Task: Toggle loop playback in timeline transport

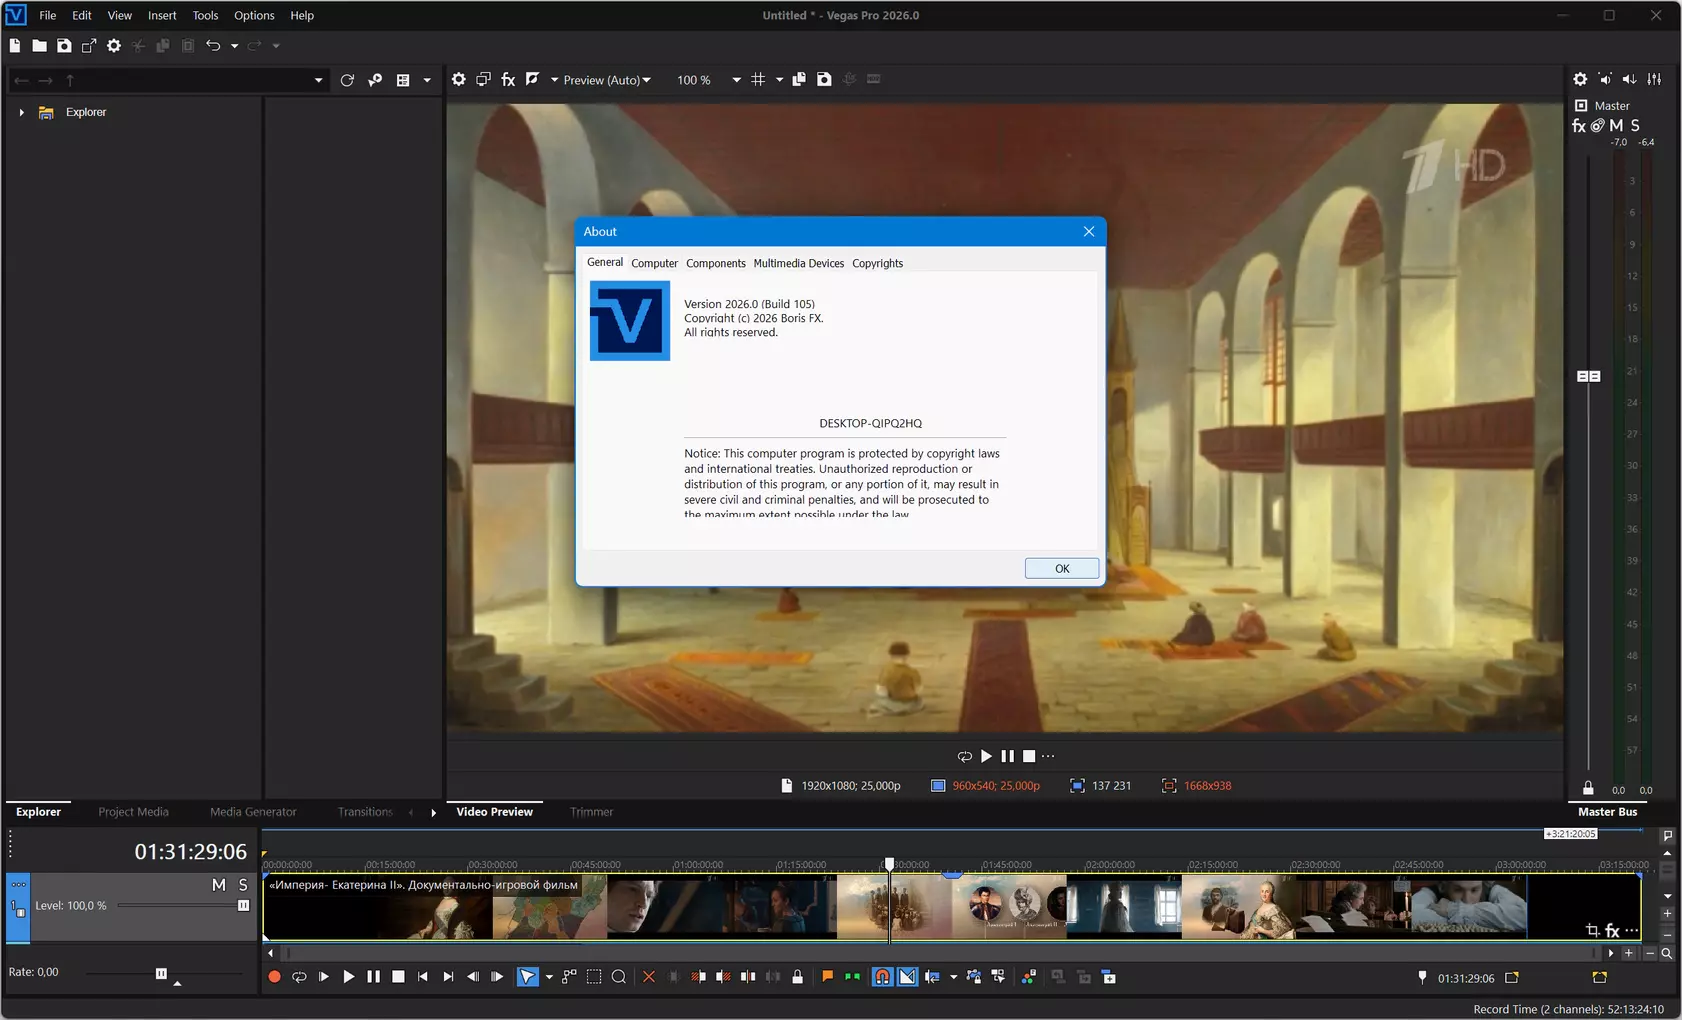Action: (x=299, y=977)
